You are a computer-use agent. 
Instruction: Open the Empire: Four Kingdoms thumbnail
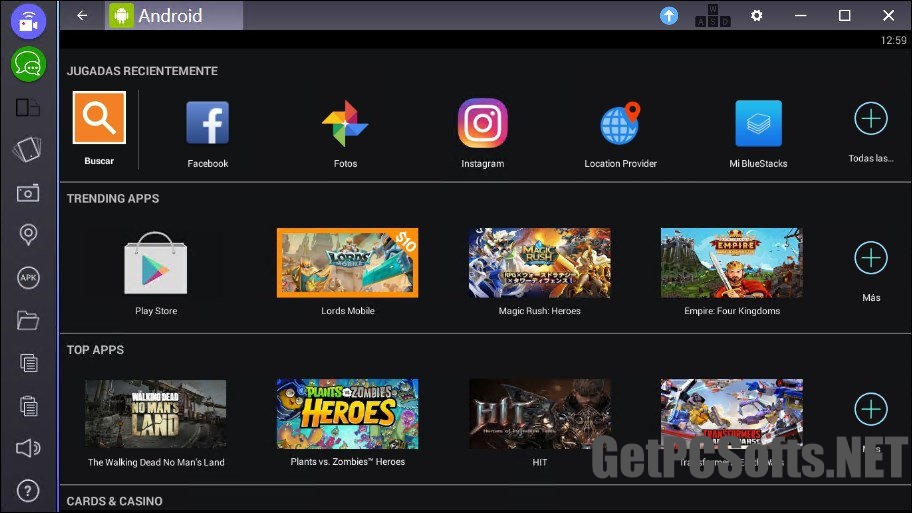tap(732, 263)
